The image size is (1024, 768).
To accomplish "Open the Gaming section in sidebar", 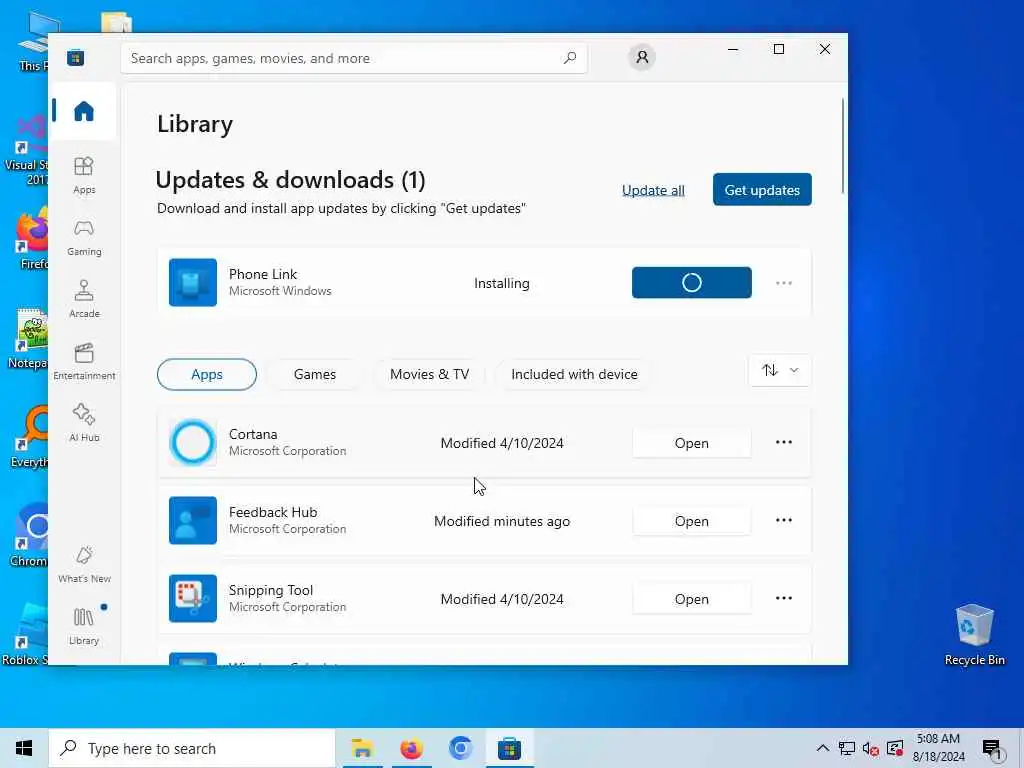I will coord(84,238).
